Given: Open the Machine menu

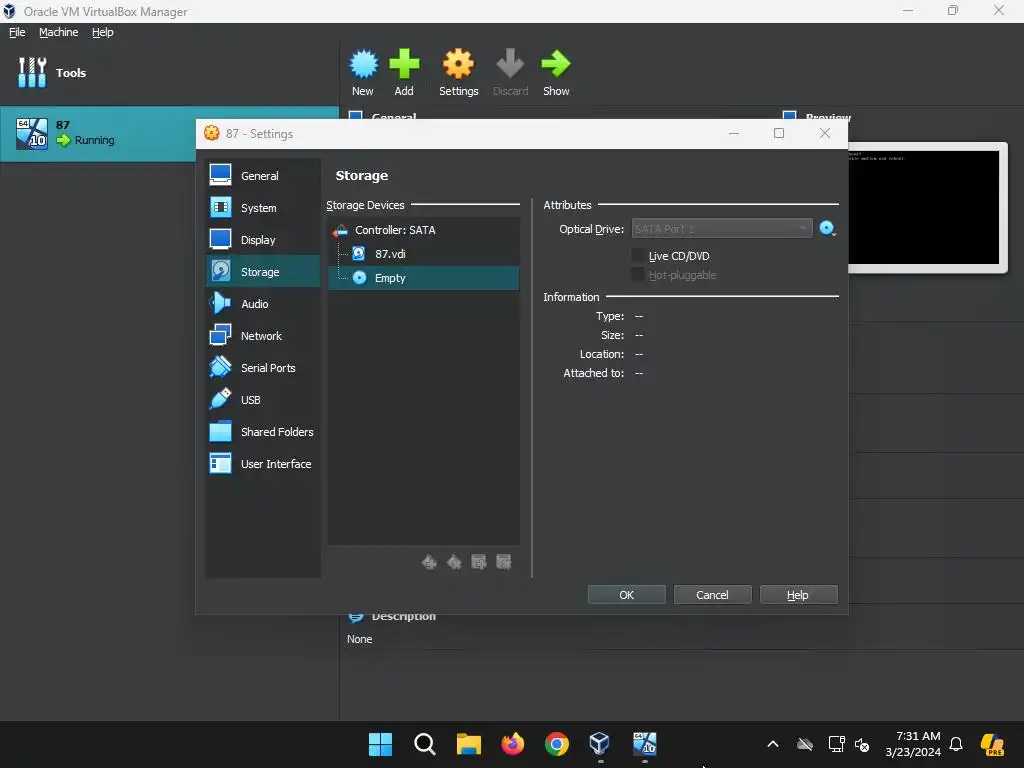Looking at the screenshot, I should (58, 32).
